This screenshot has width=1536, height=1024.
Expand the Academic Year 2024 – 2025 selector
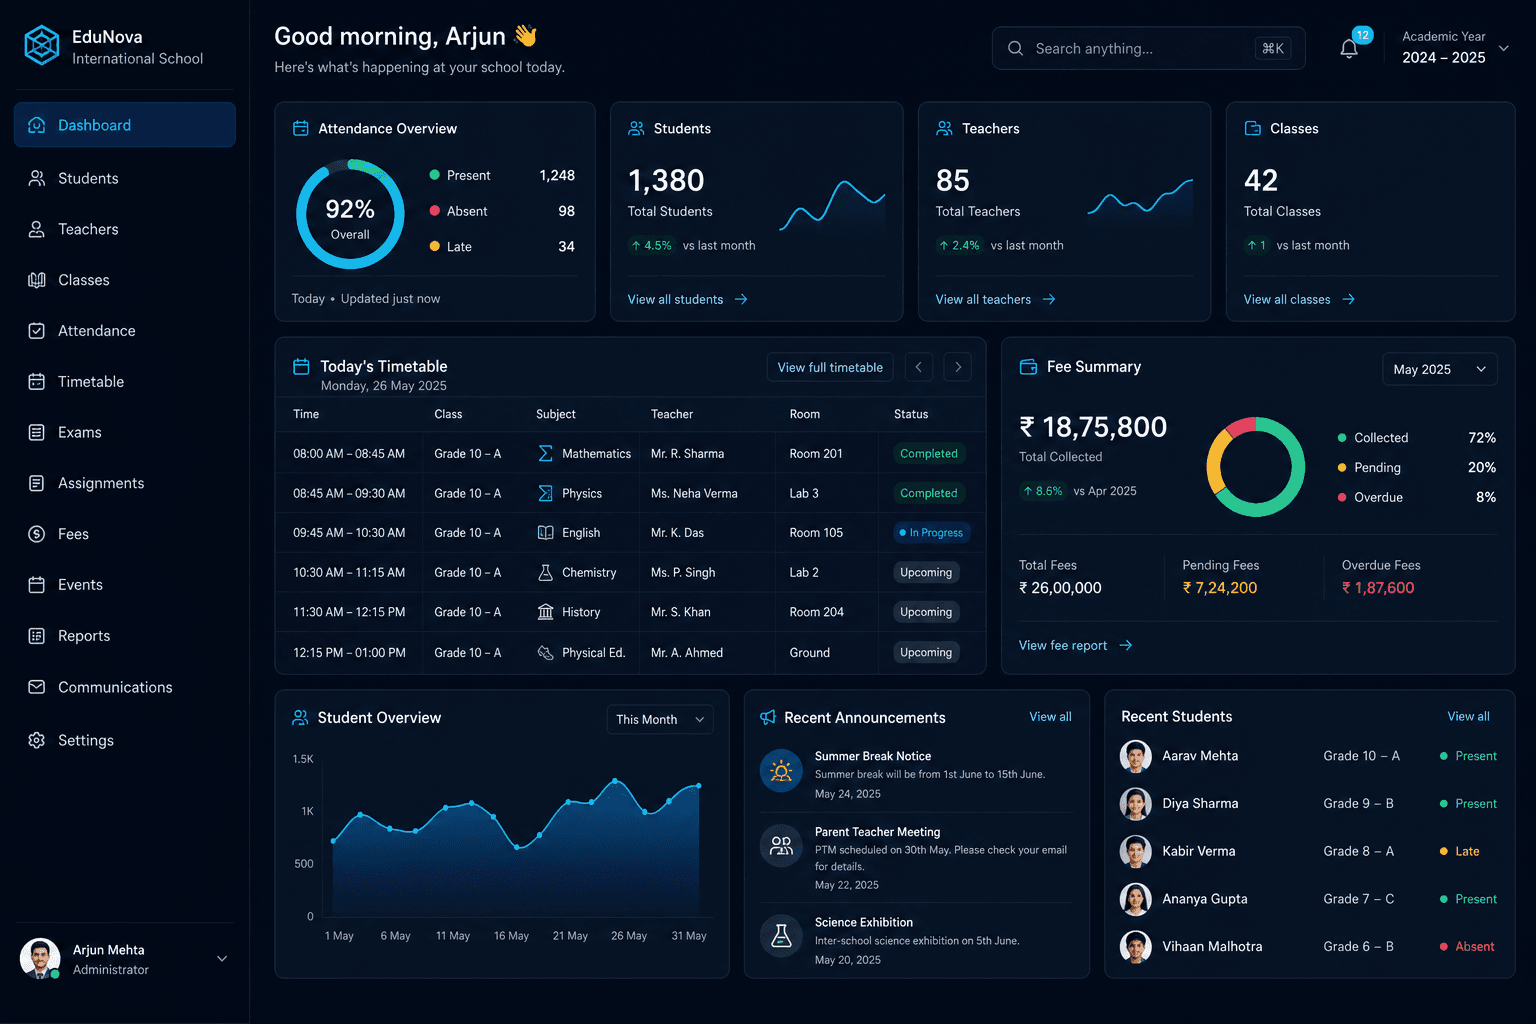click(1503, 48)
